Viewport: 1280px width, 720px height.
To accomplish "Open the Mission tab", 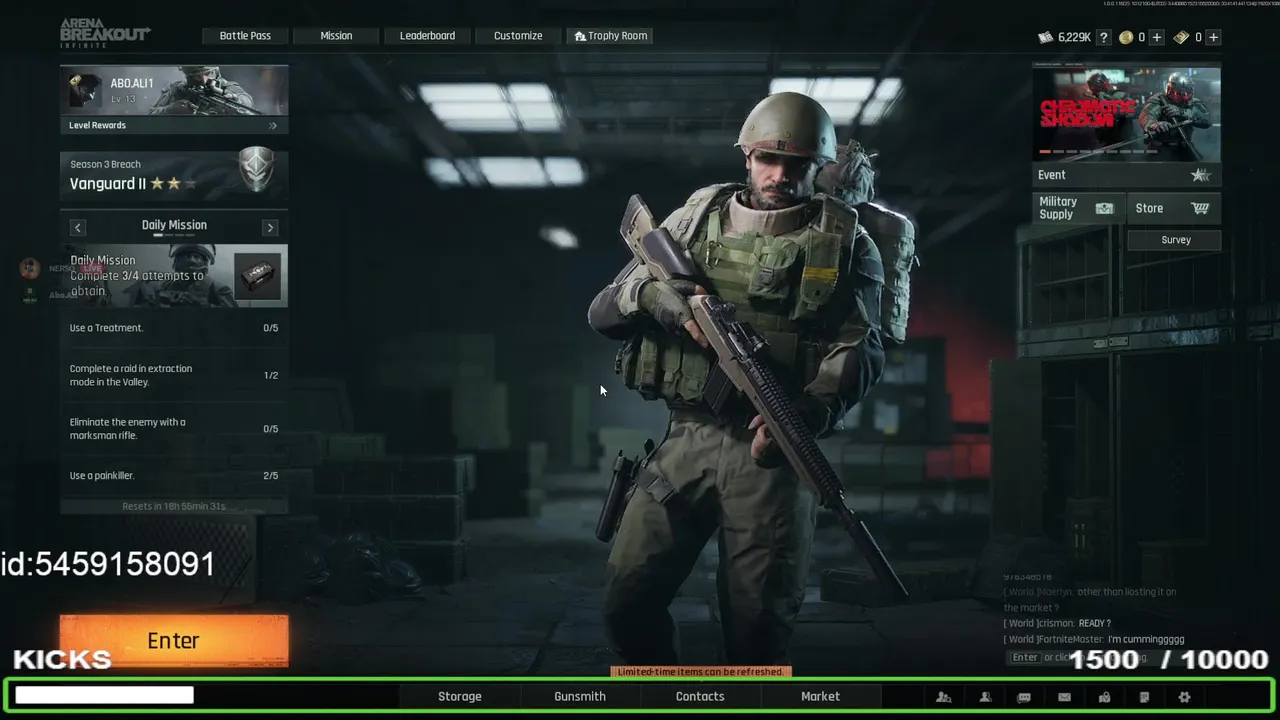I will [x=336, y=36].
